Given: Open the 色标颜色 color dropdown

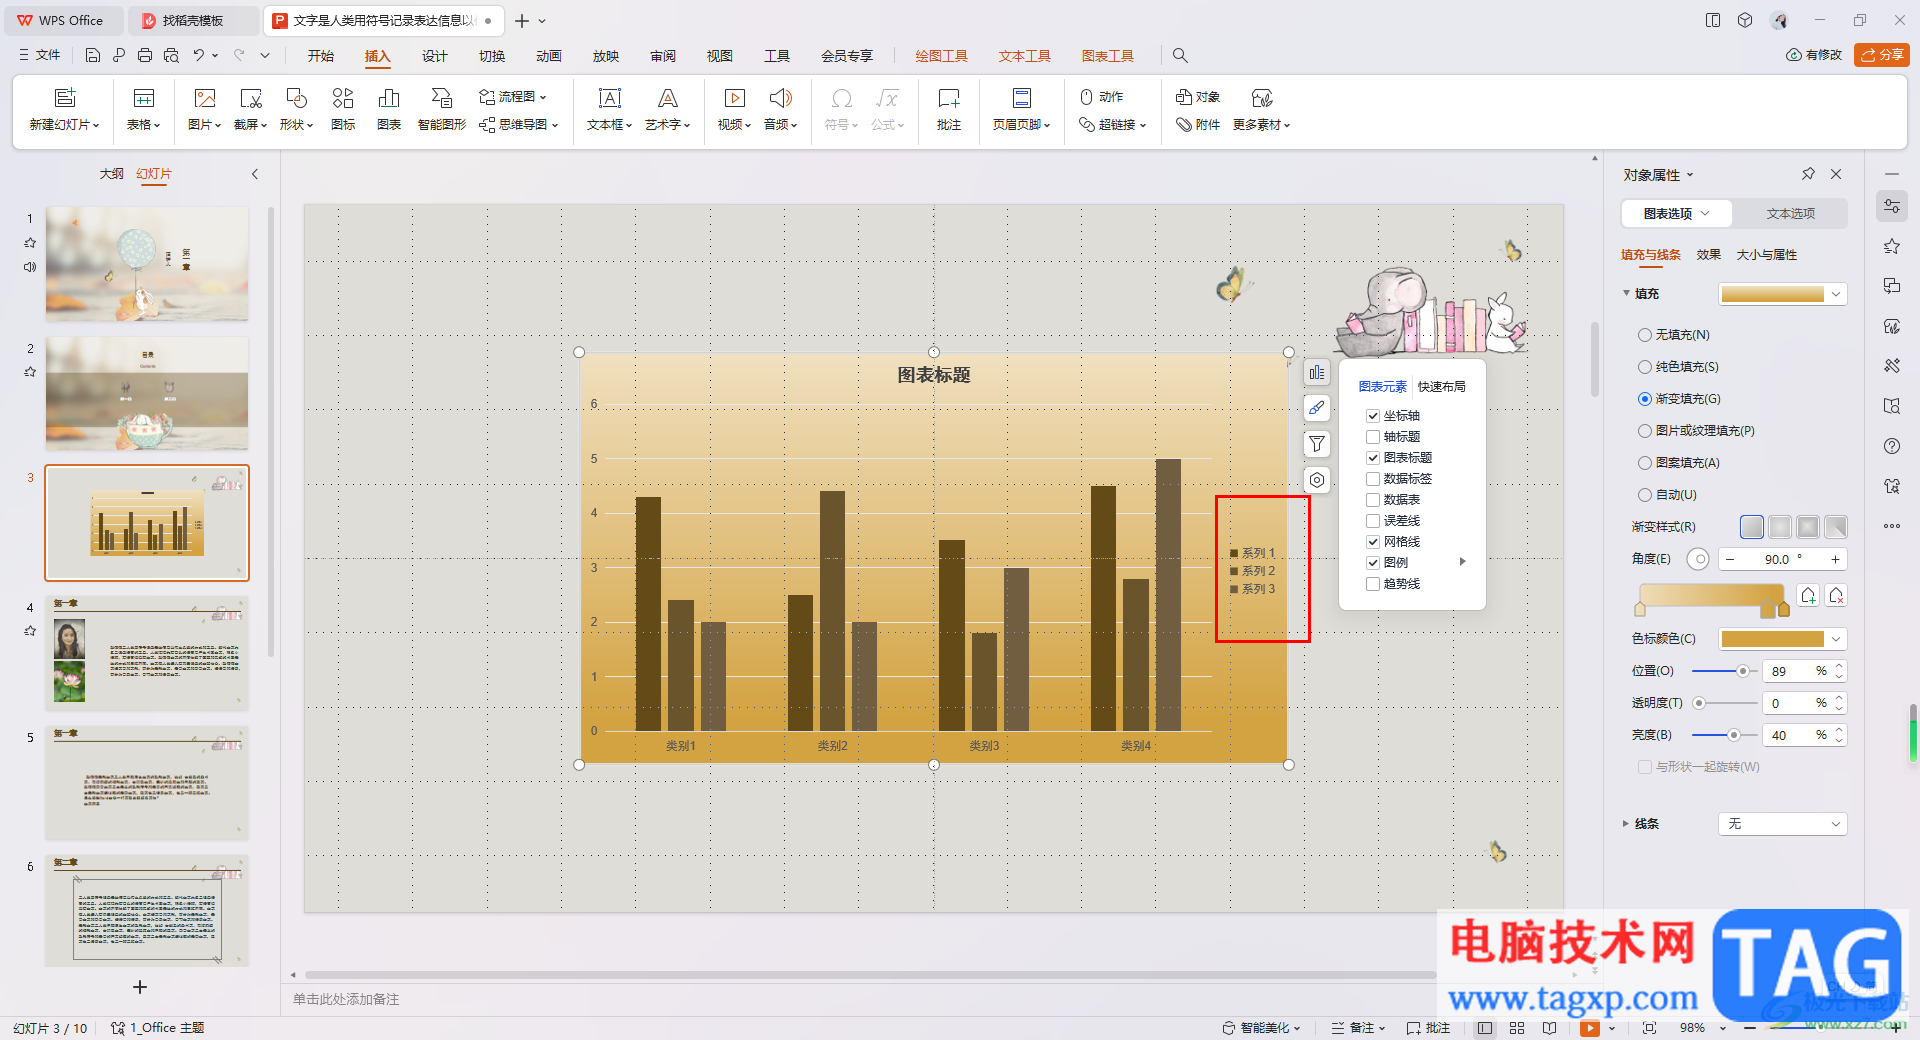Looking at the screenshot, I should (1782, 639).
